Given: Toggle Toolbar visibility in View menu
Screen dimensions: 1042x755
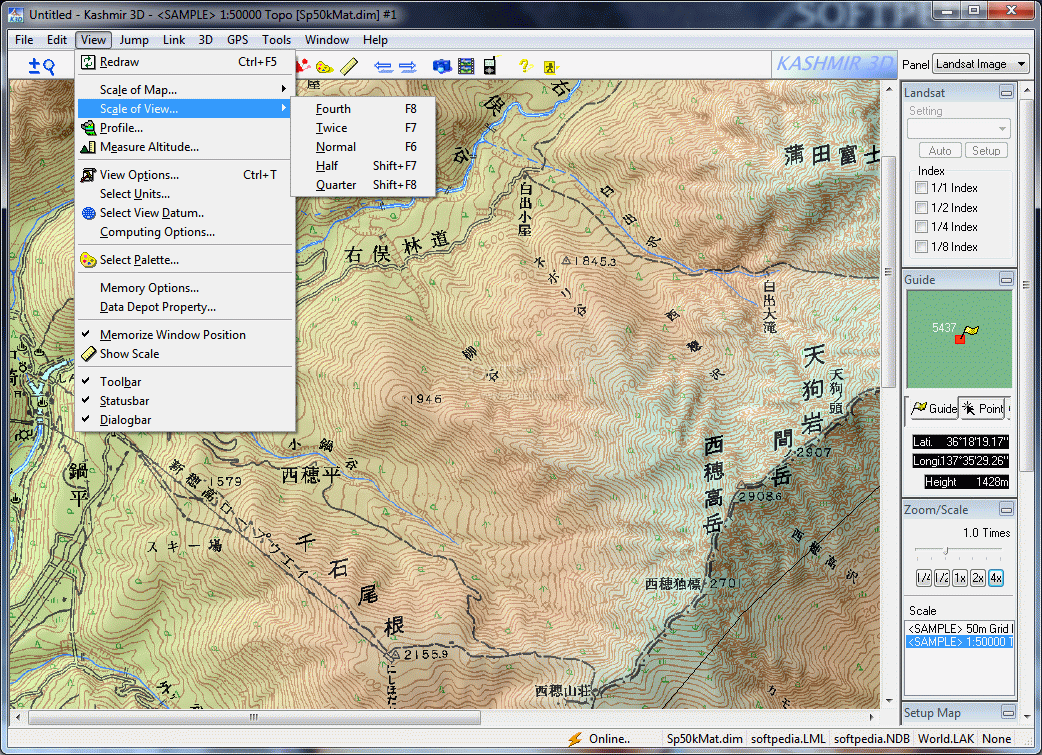Looking at the screenshot, I should (186, 381).
